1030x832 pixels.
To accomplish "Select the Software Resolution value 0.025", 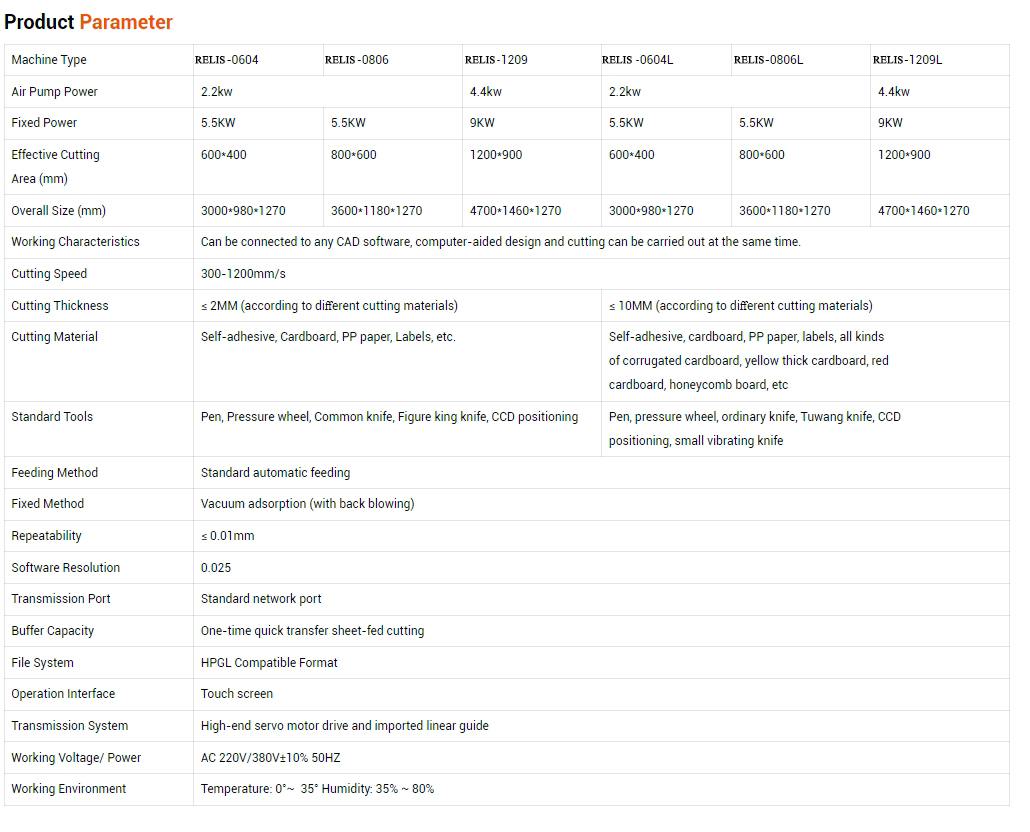I will coord(216,568).
